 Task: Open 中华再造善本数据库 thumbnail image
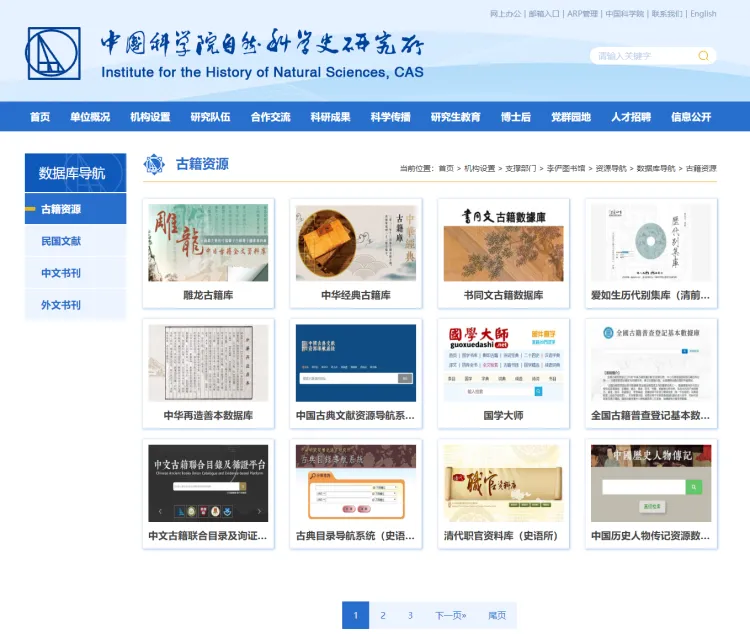pyautogui.click(x=208, y=363)
